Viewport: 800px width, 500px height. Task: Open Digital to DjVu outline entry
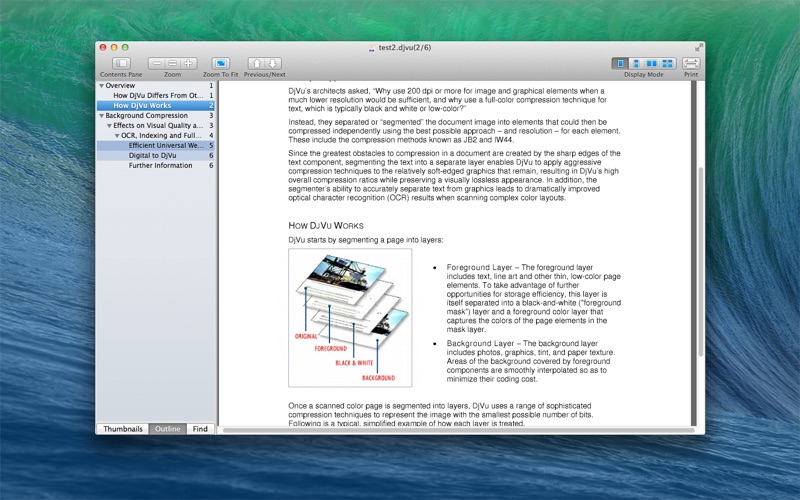point(152,156)
